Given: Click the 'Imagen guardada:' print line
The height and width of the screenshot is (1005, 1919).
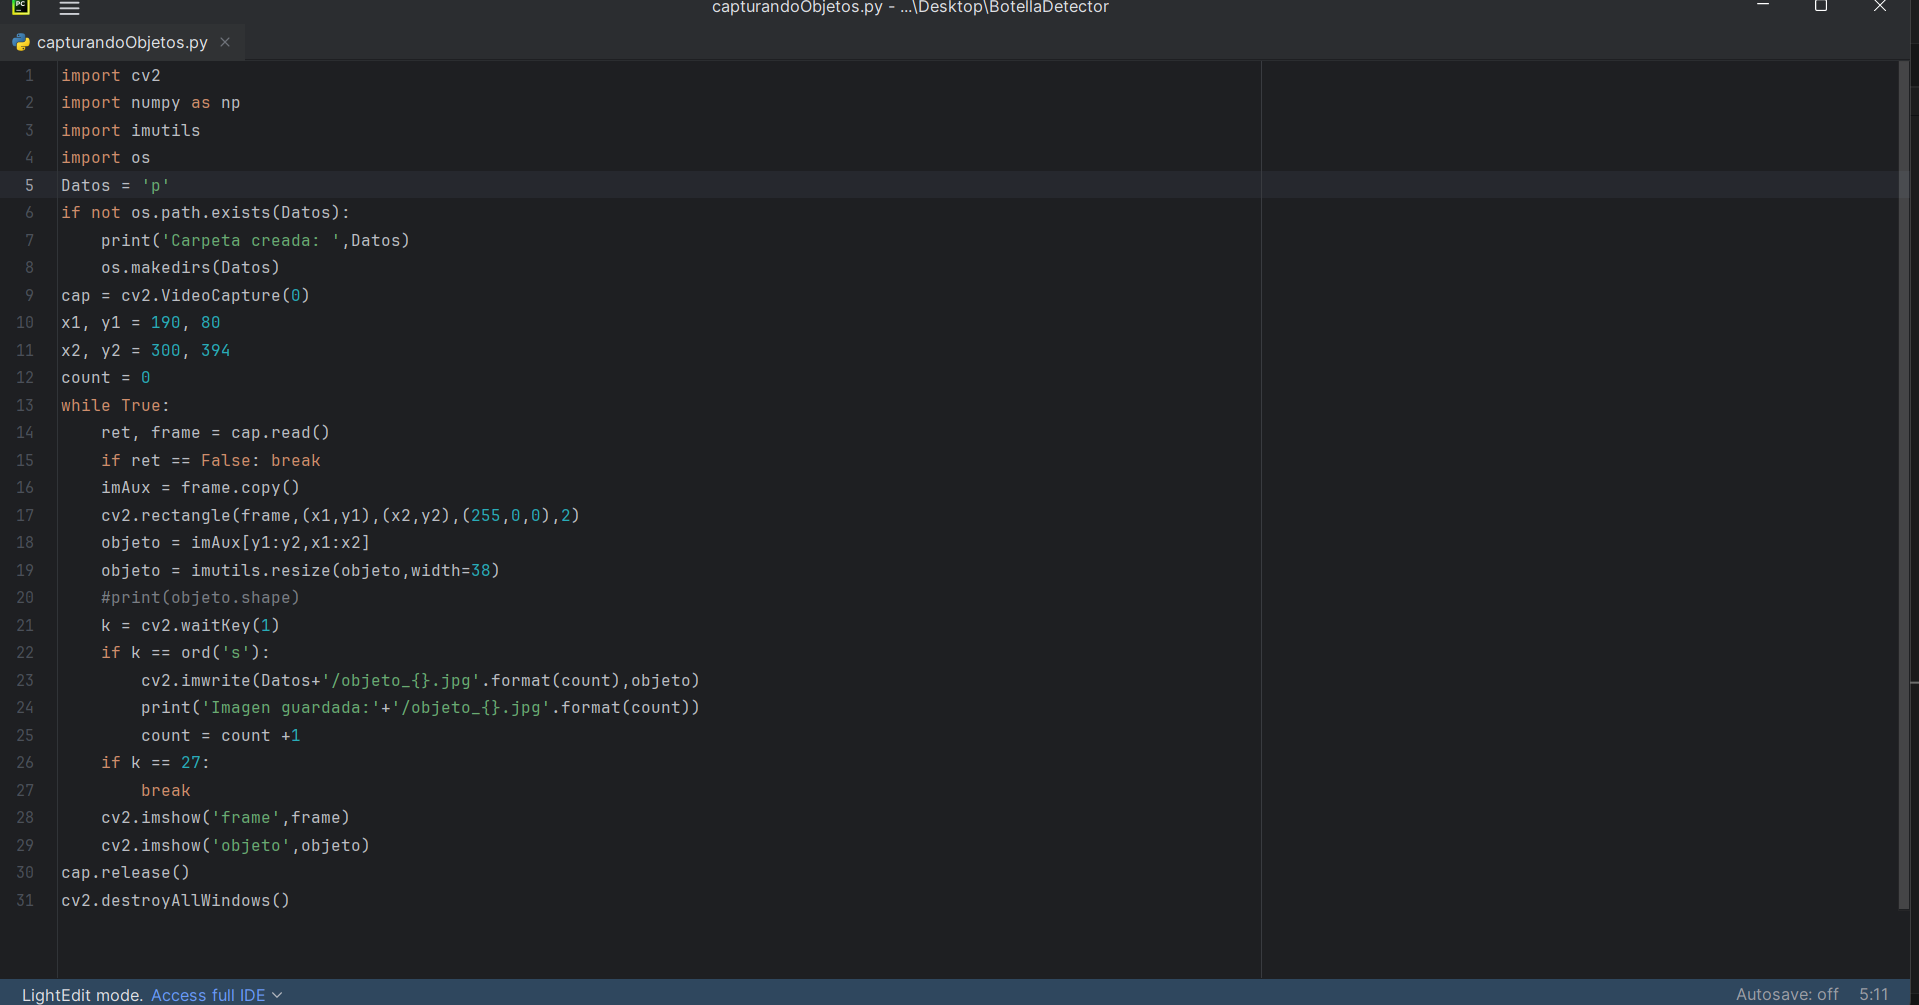Looking at the screenshot, I should click(x=420, y=707).
